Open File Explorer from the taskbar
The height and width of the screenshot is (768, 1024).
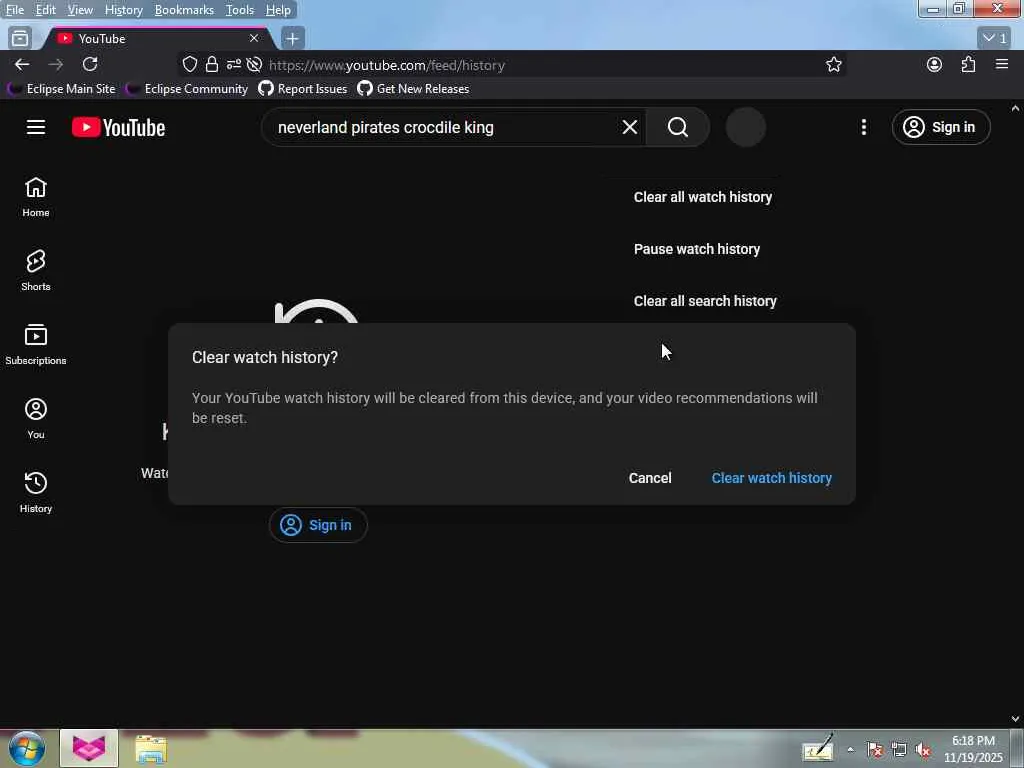coord(151,750)
